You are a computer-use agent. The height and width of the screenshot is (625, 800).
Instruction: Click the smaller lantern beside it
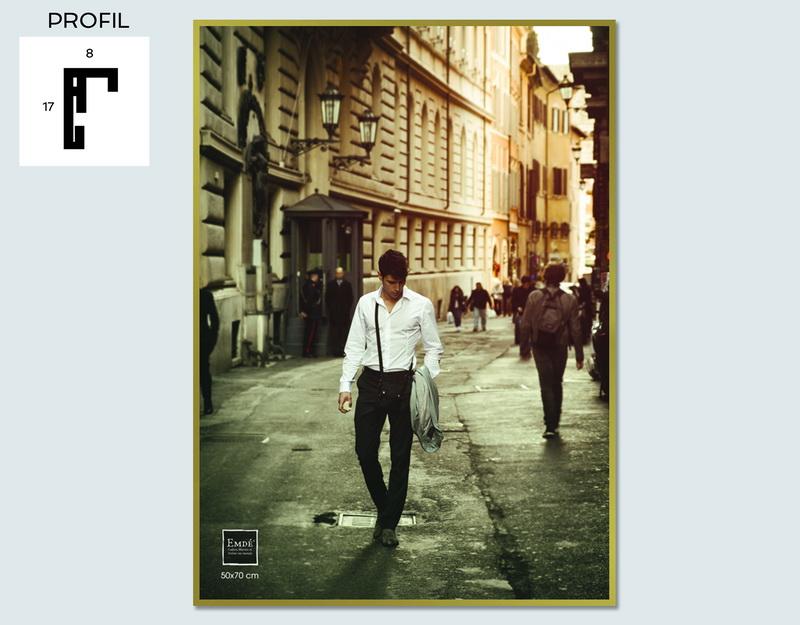click(x=368, y=131)
